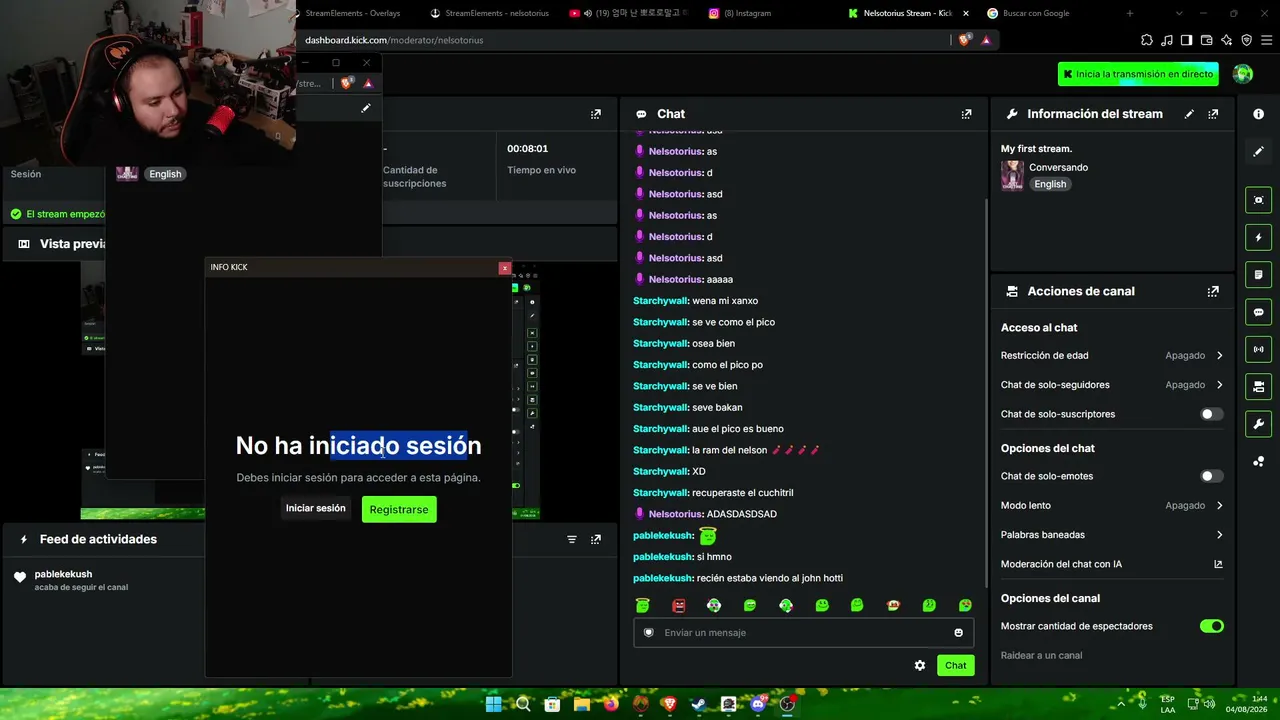Click the lightning bolt icon in the right sidebar

[1259, 238]
